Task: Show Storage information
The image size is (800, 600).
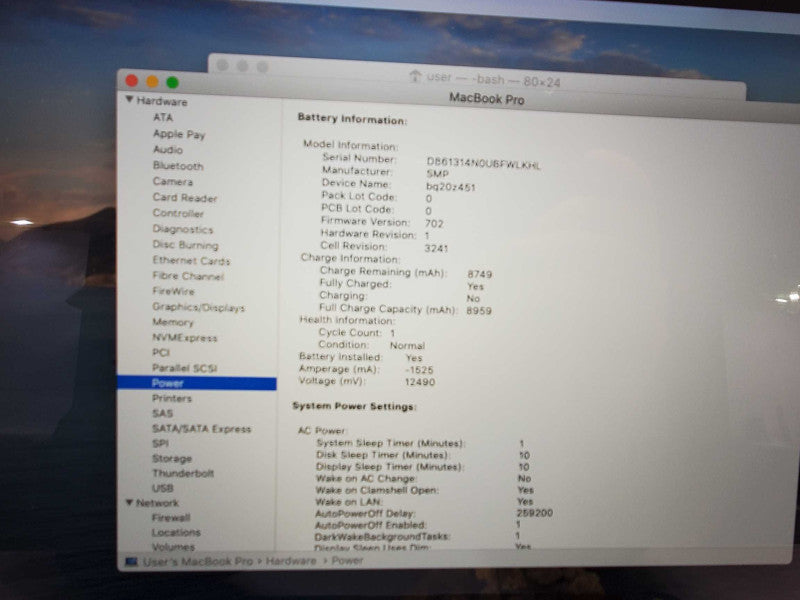Action: (172, 458)
